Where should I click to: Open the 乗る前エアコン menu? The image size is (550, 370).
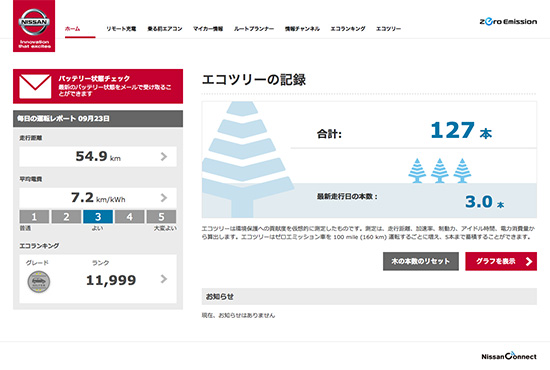165,29
